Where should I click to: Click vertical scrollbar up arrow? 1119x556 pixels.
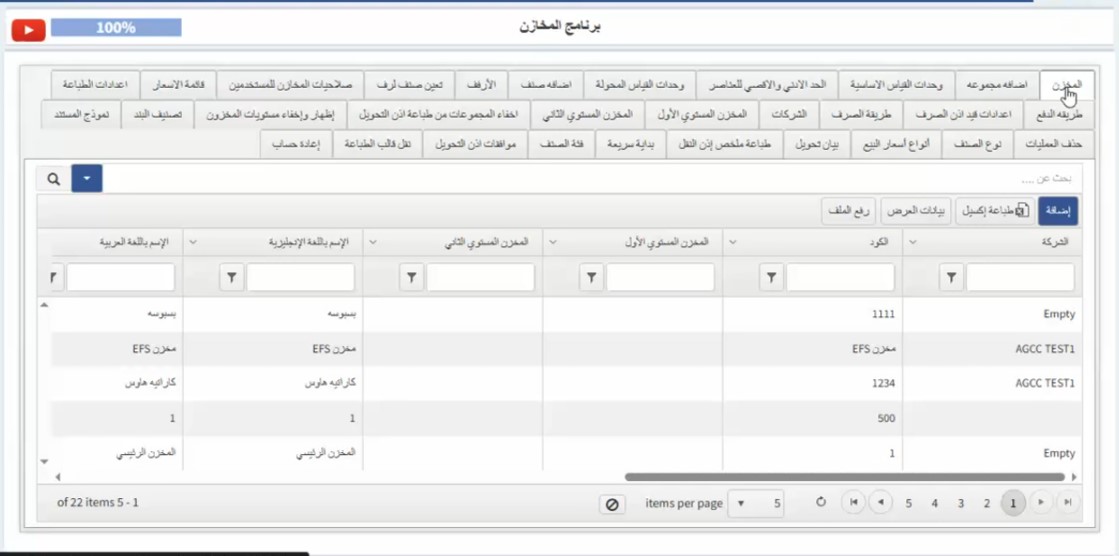(x=44, y=305)
